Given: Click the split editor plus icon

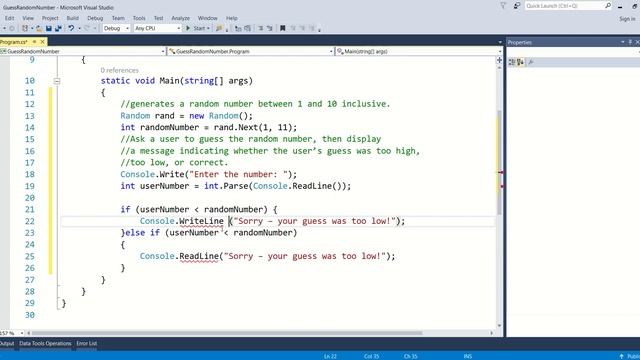Looking at the screenshot, I should point(499,60).
